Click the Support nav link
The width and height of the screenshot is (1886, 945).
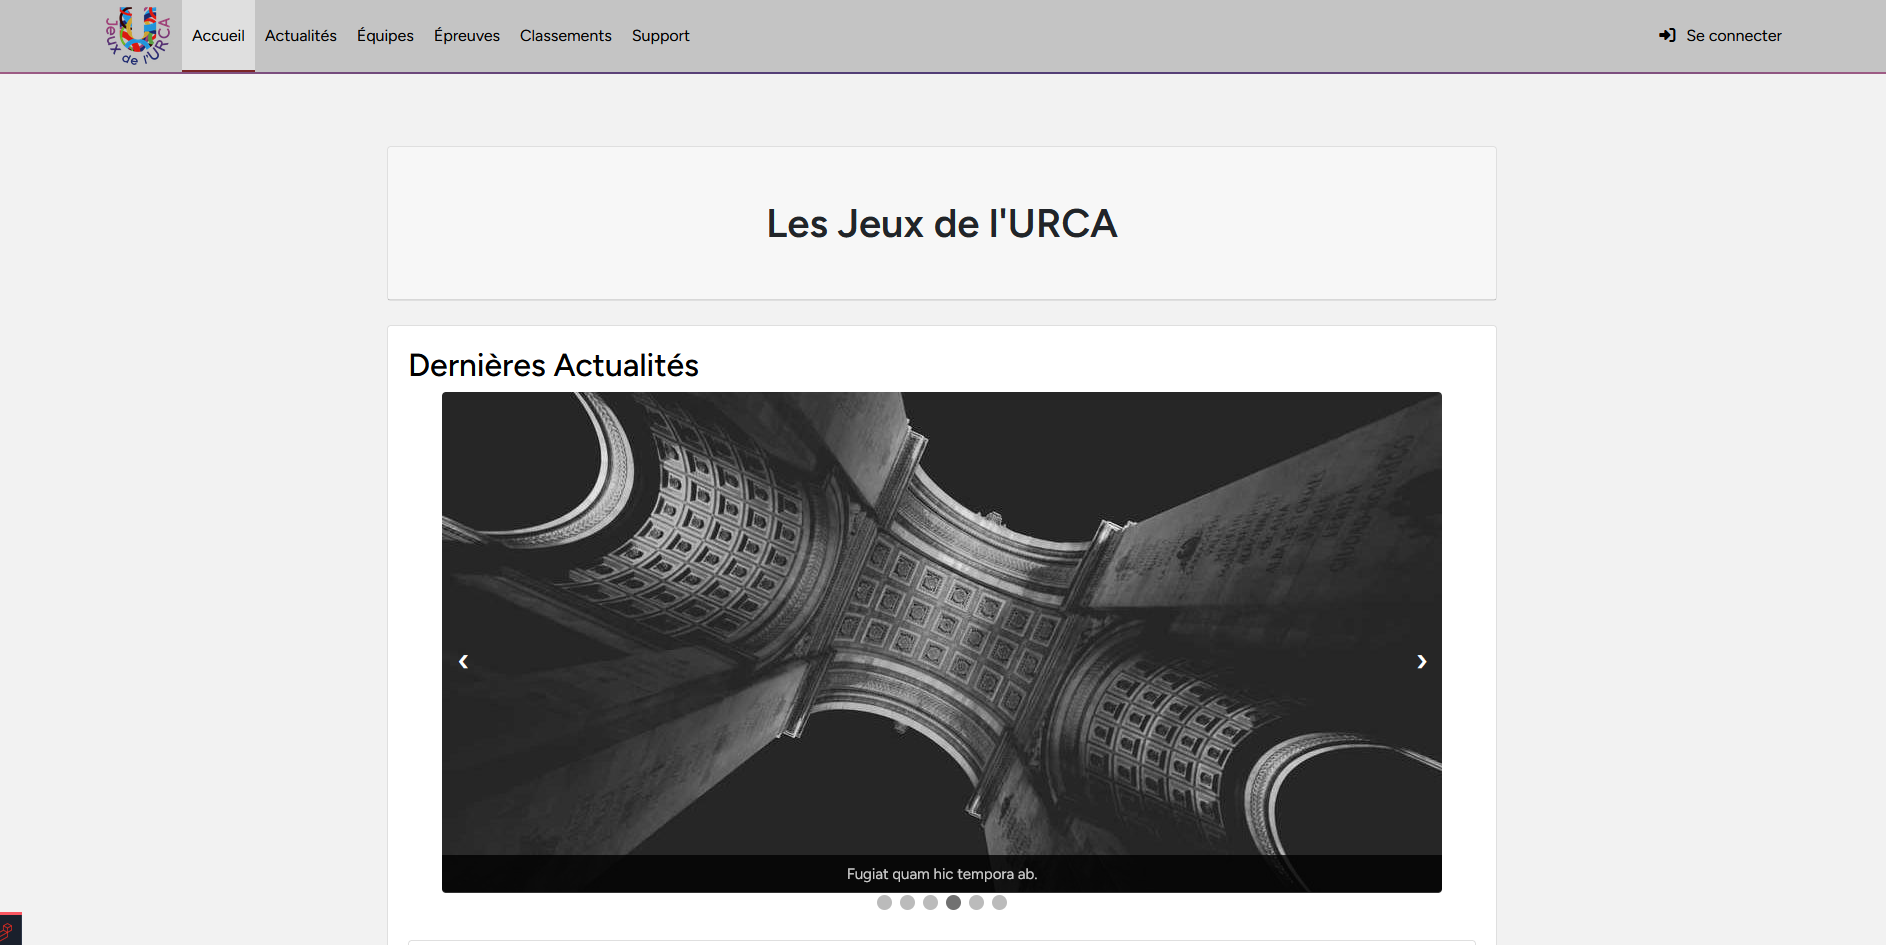(x=660, y=36)
